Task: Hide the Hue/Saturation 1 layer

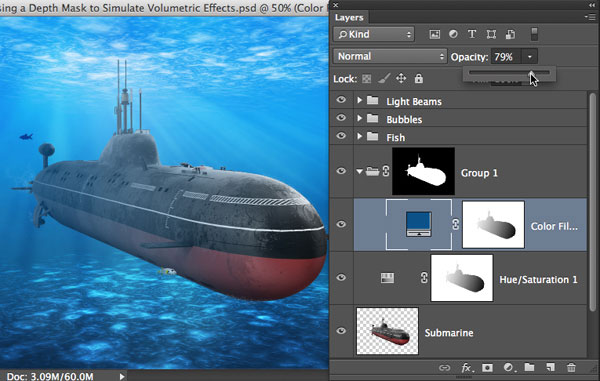Action: [x=341, y=278]
